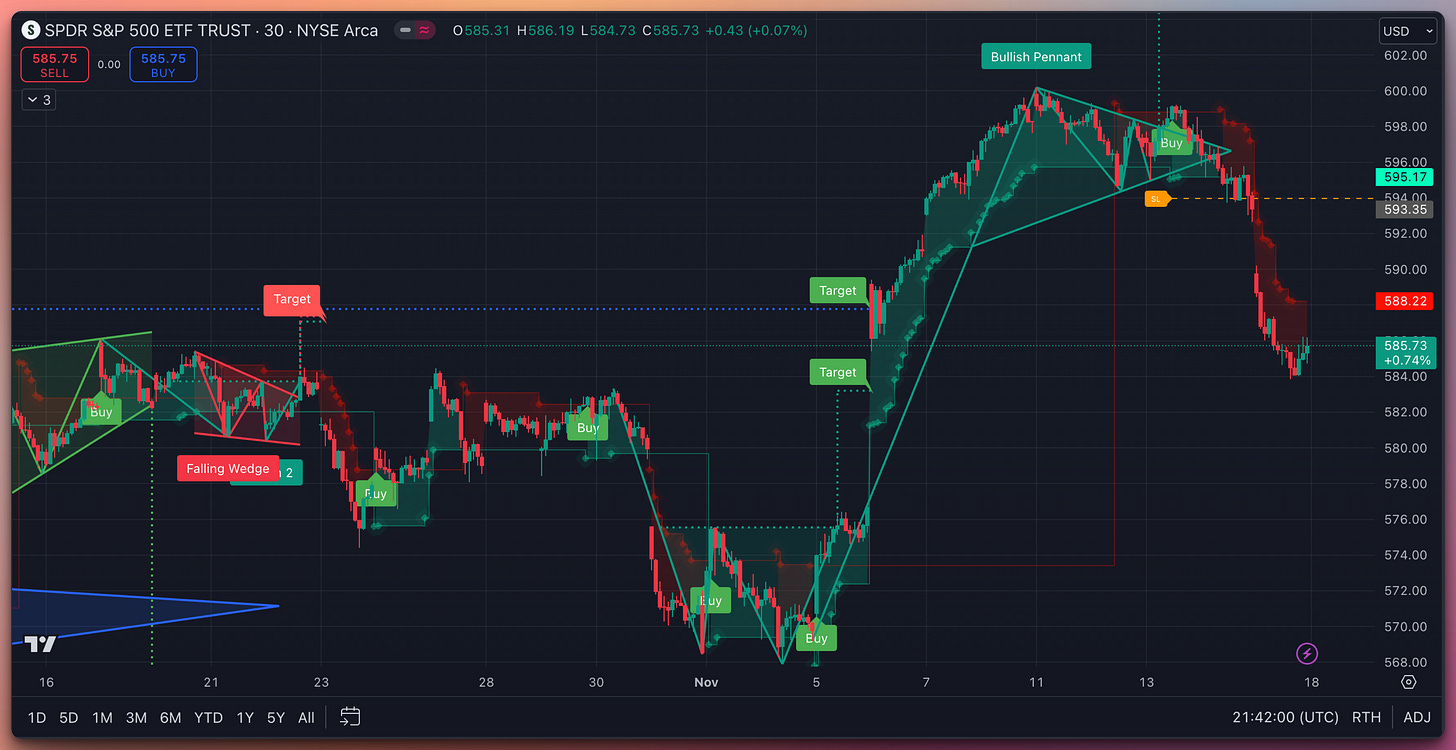Click the Buy signal near date 30
This screenshot has height=750, width=1456.
pyautogui.click(x=588, y=427)
